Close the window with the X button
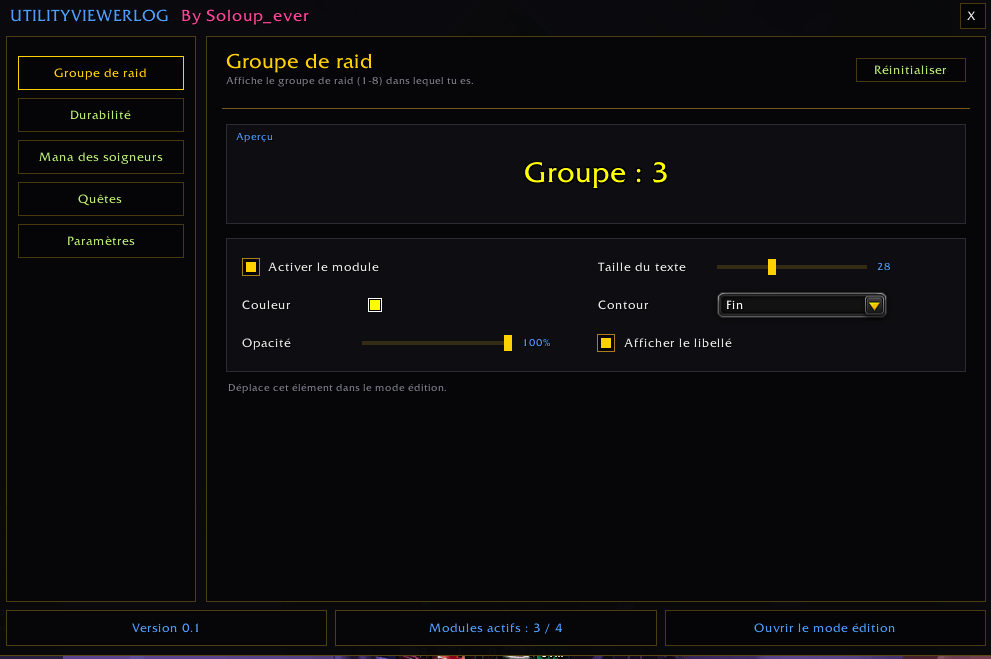Screen dimensions: 991x659 (x=971, y=16)
